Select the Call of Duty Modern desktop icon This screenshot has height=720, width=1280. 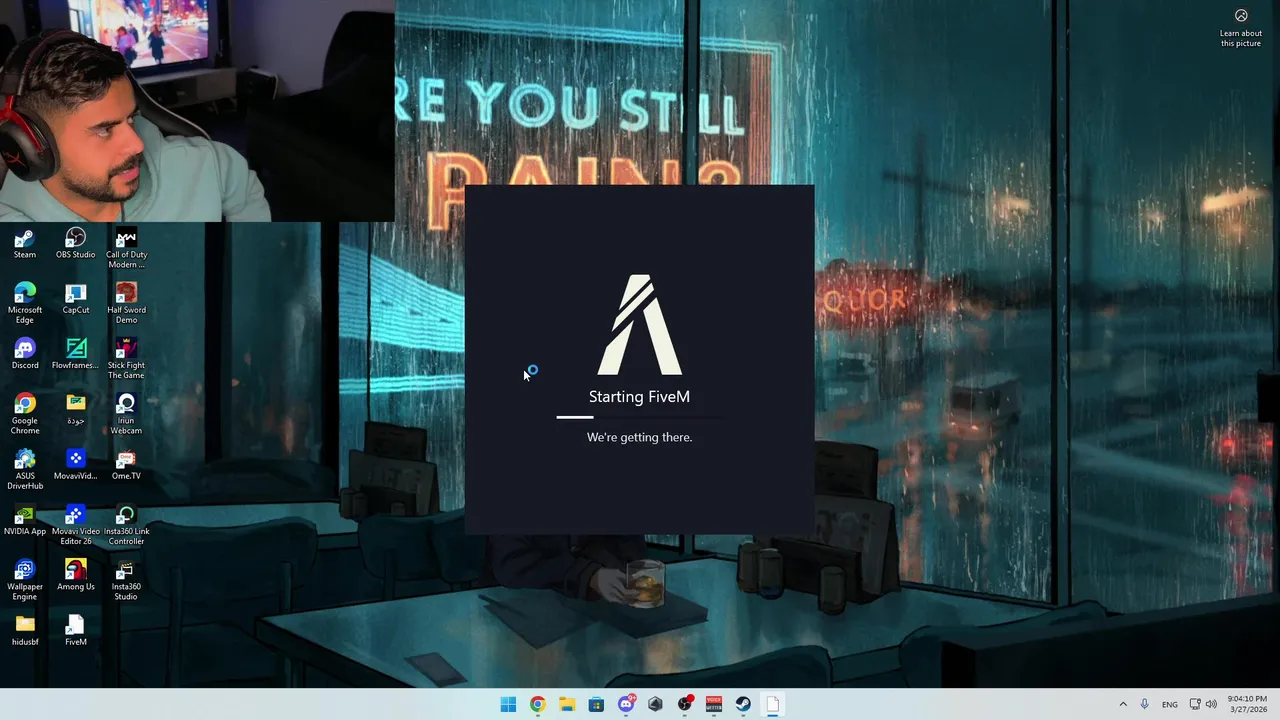pyautogui.click(x=126, y=248)
